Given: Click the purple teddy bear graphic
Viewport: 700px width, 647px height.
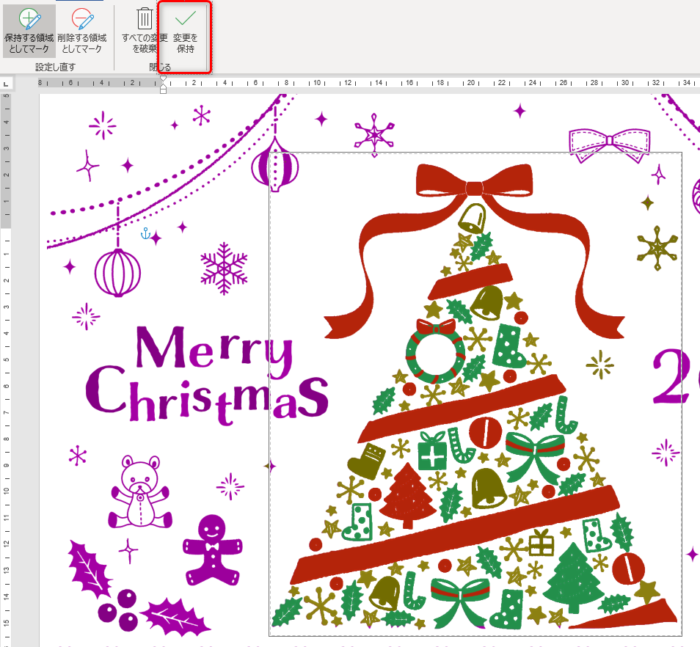Looking at the screenshot, I should (138, 492).
